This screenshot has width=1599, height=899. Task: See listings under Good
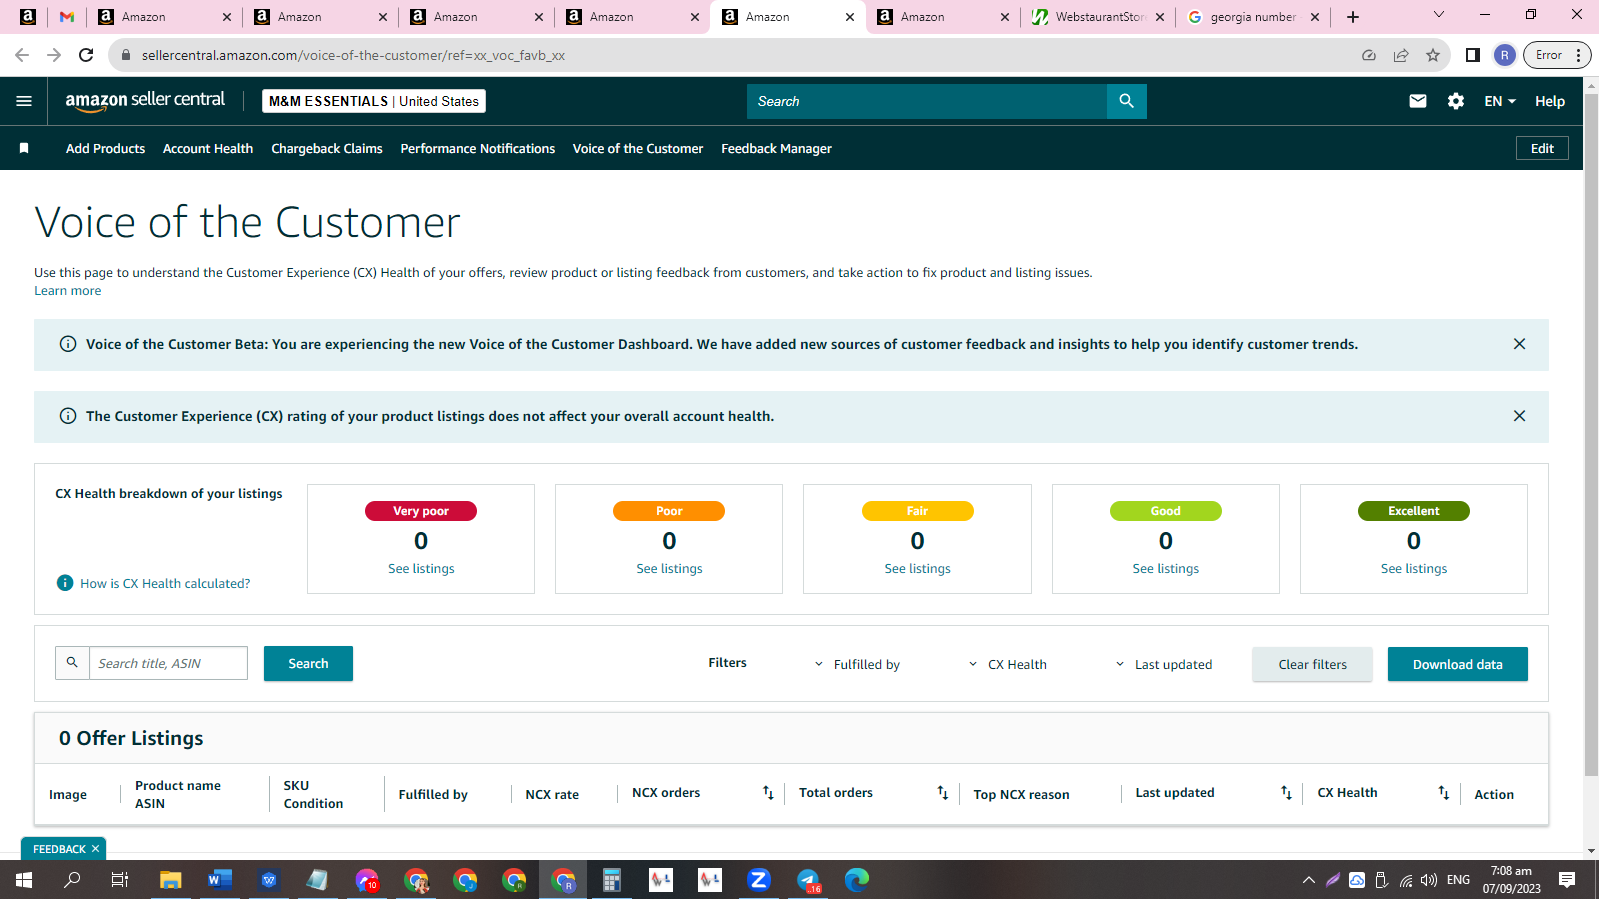1165,569
